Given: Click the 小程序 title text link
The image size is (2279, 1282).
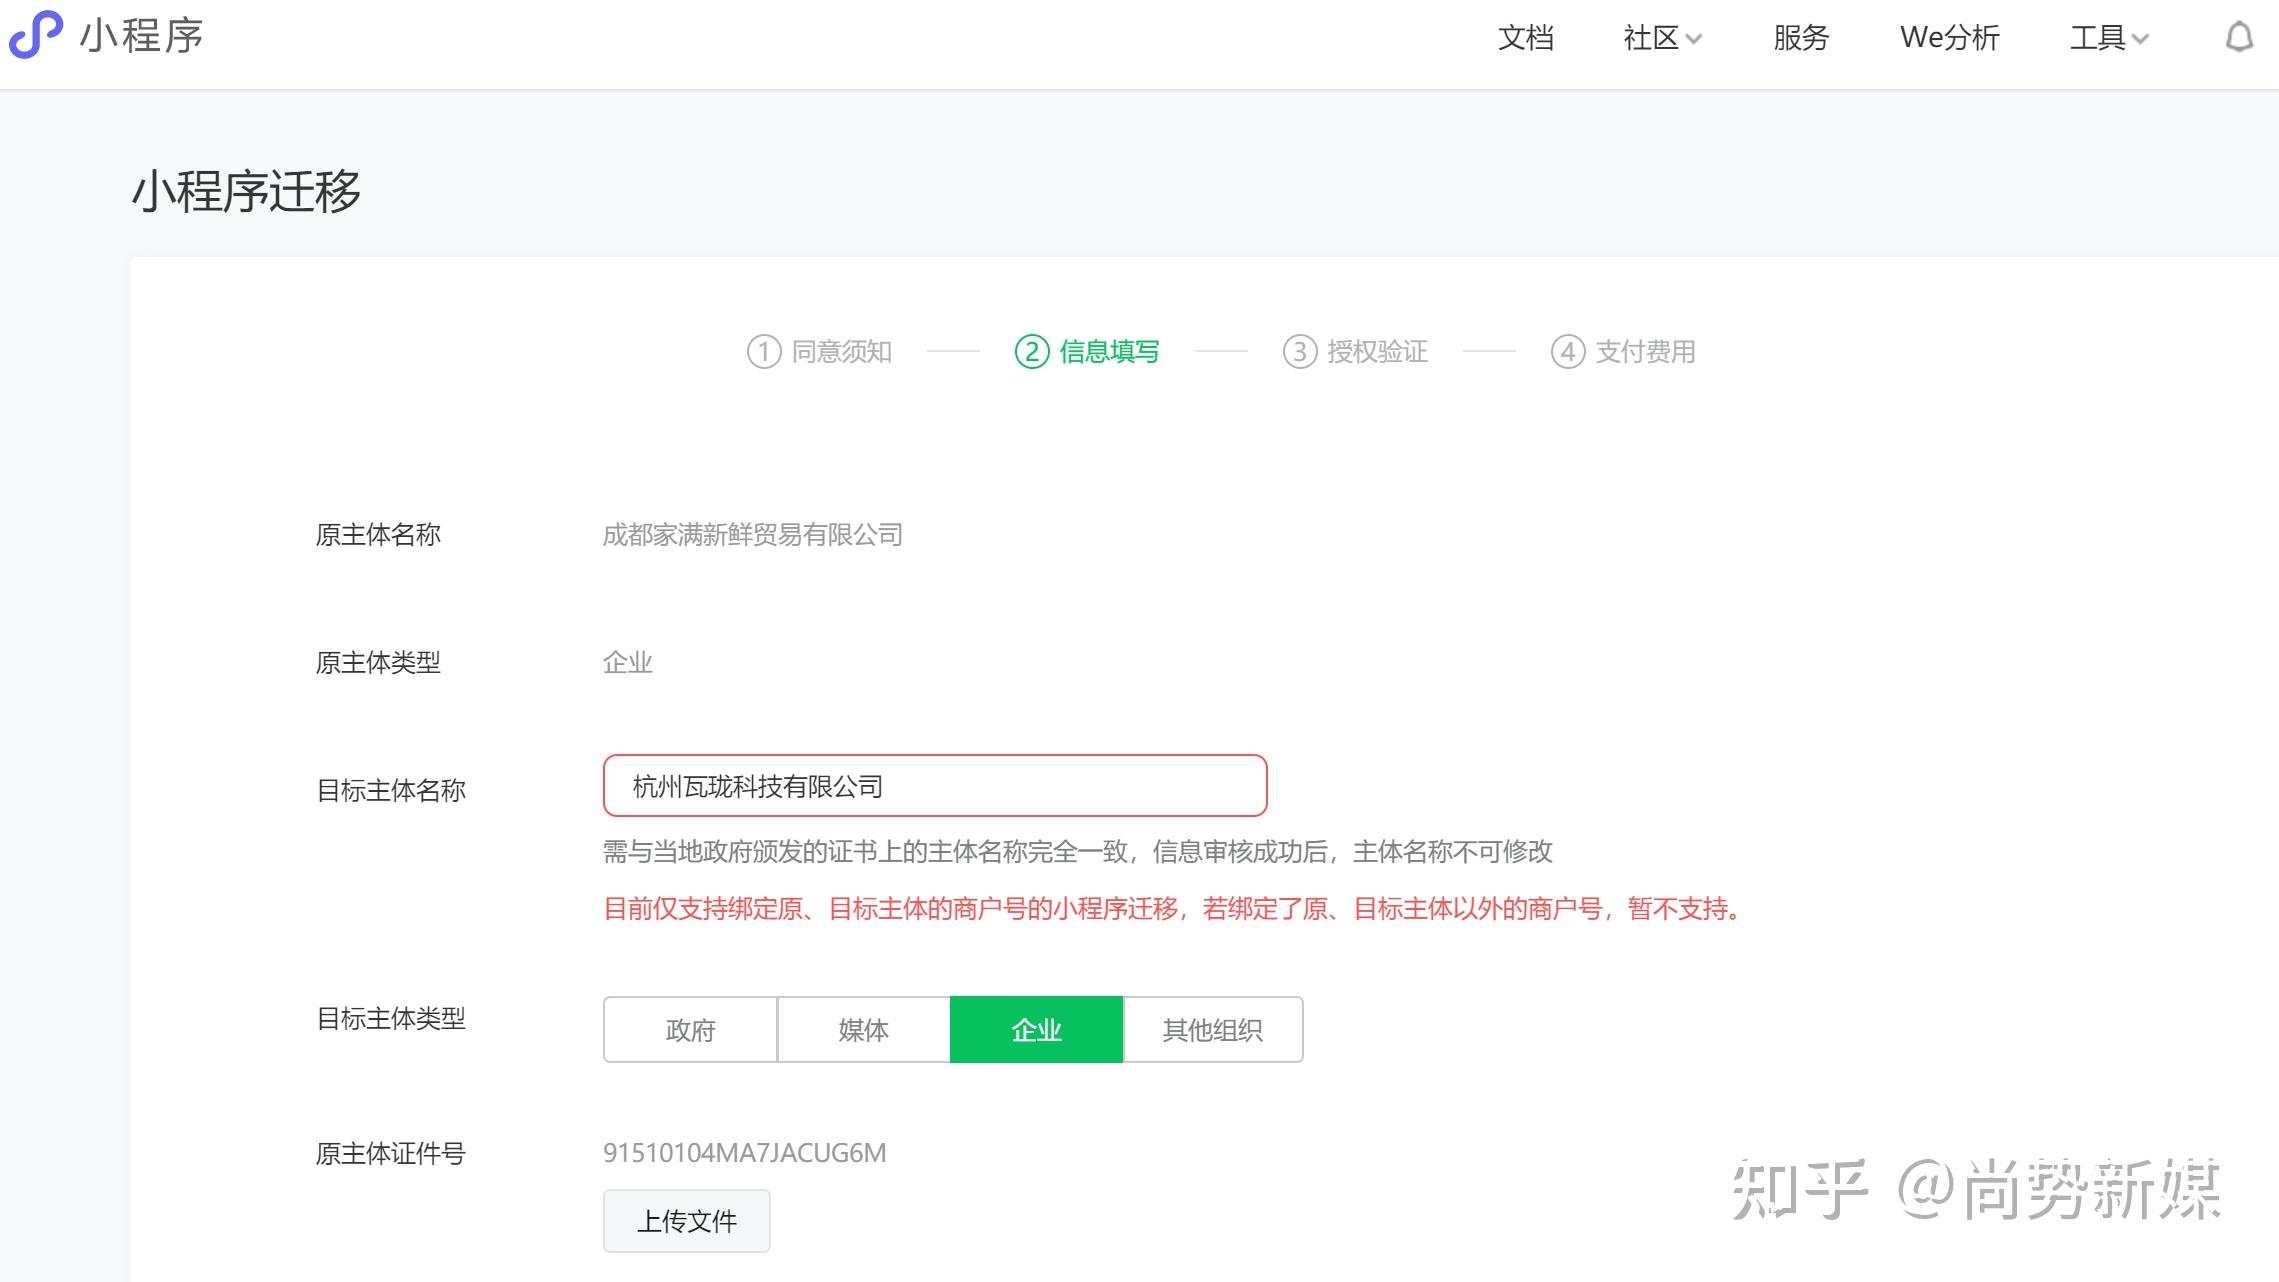Looking at the screenshot, I should [141, 36].
